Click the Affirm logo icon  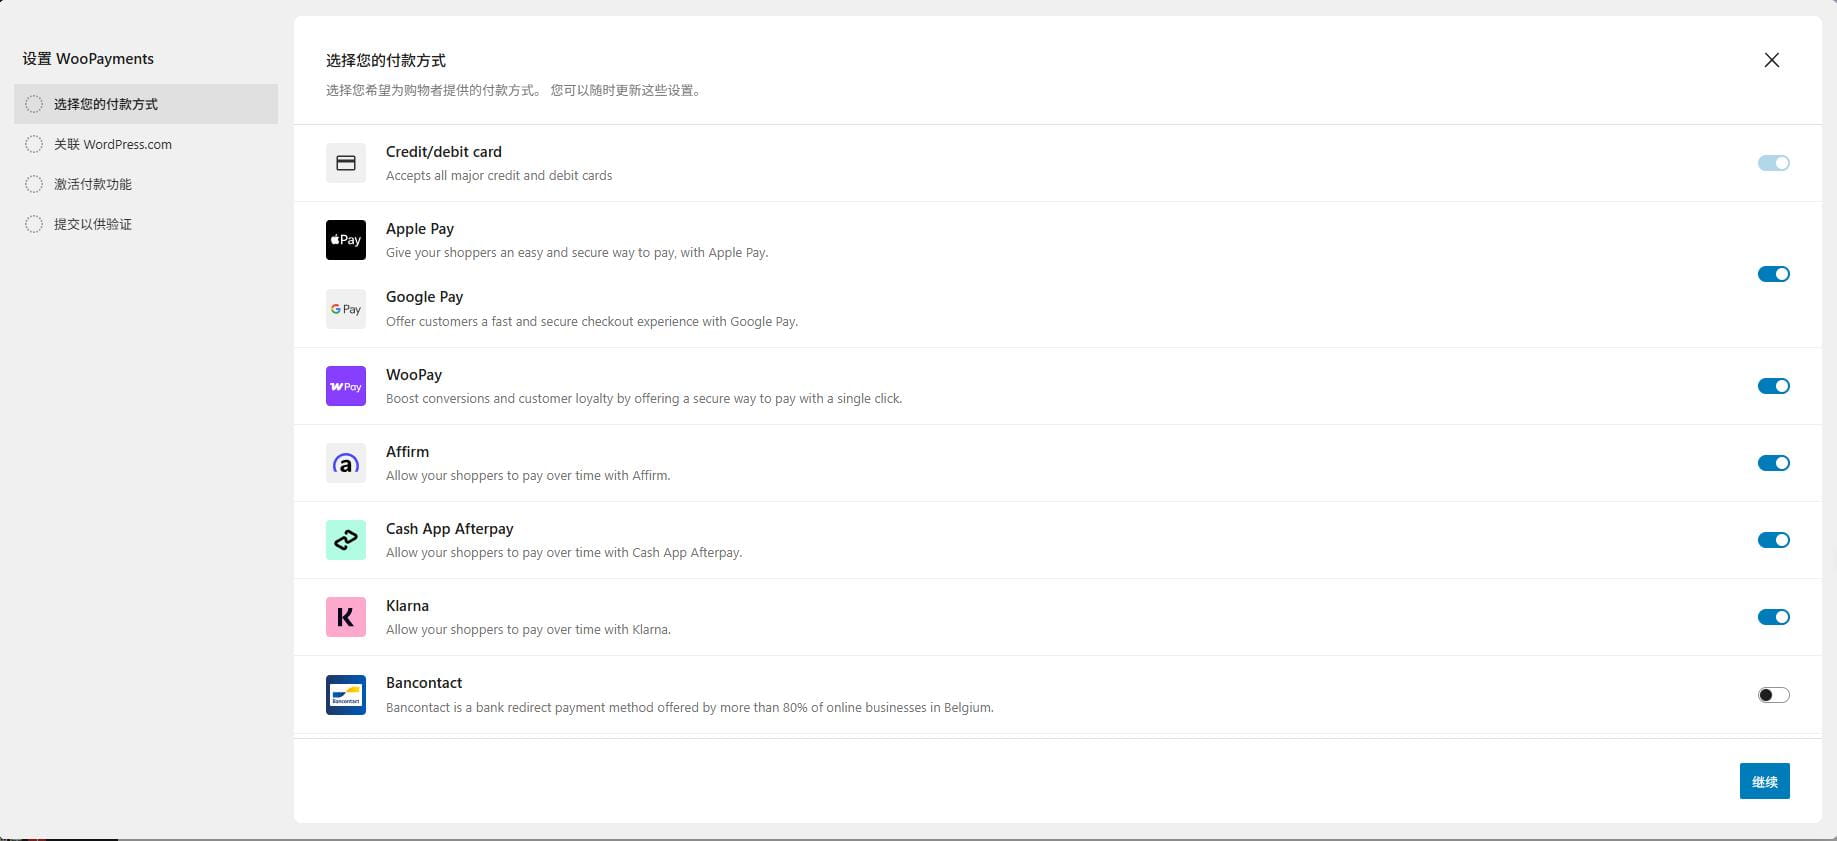click(x=346, y=463)
